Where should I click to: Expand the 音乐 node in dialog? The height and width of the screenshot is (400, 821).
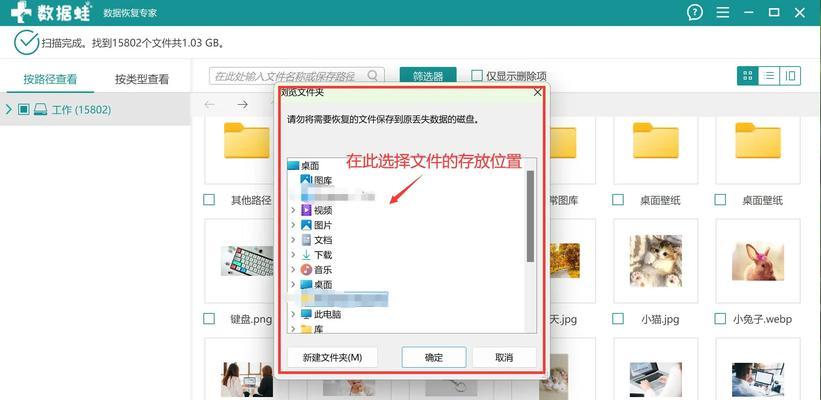click(x=293, y=270)
